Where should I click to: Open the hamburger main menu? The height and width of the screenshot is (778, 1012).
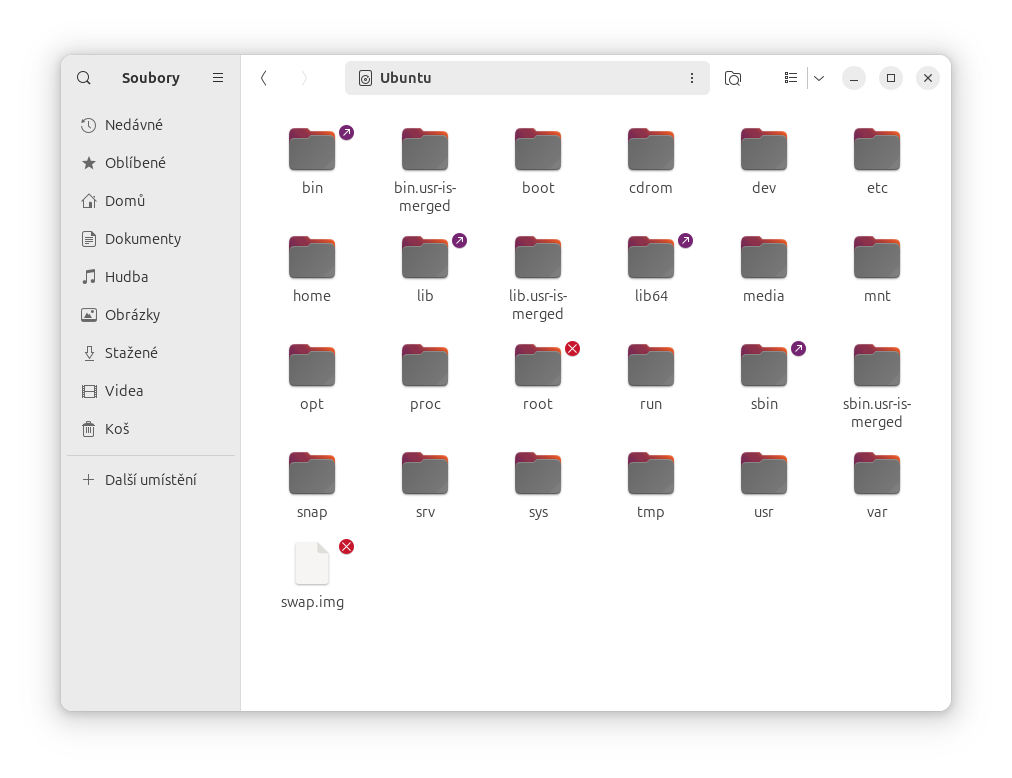coord(218,78)
